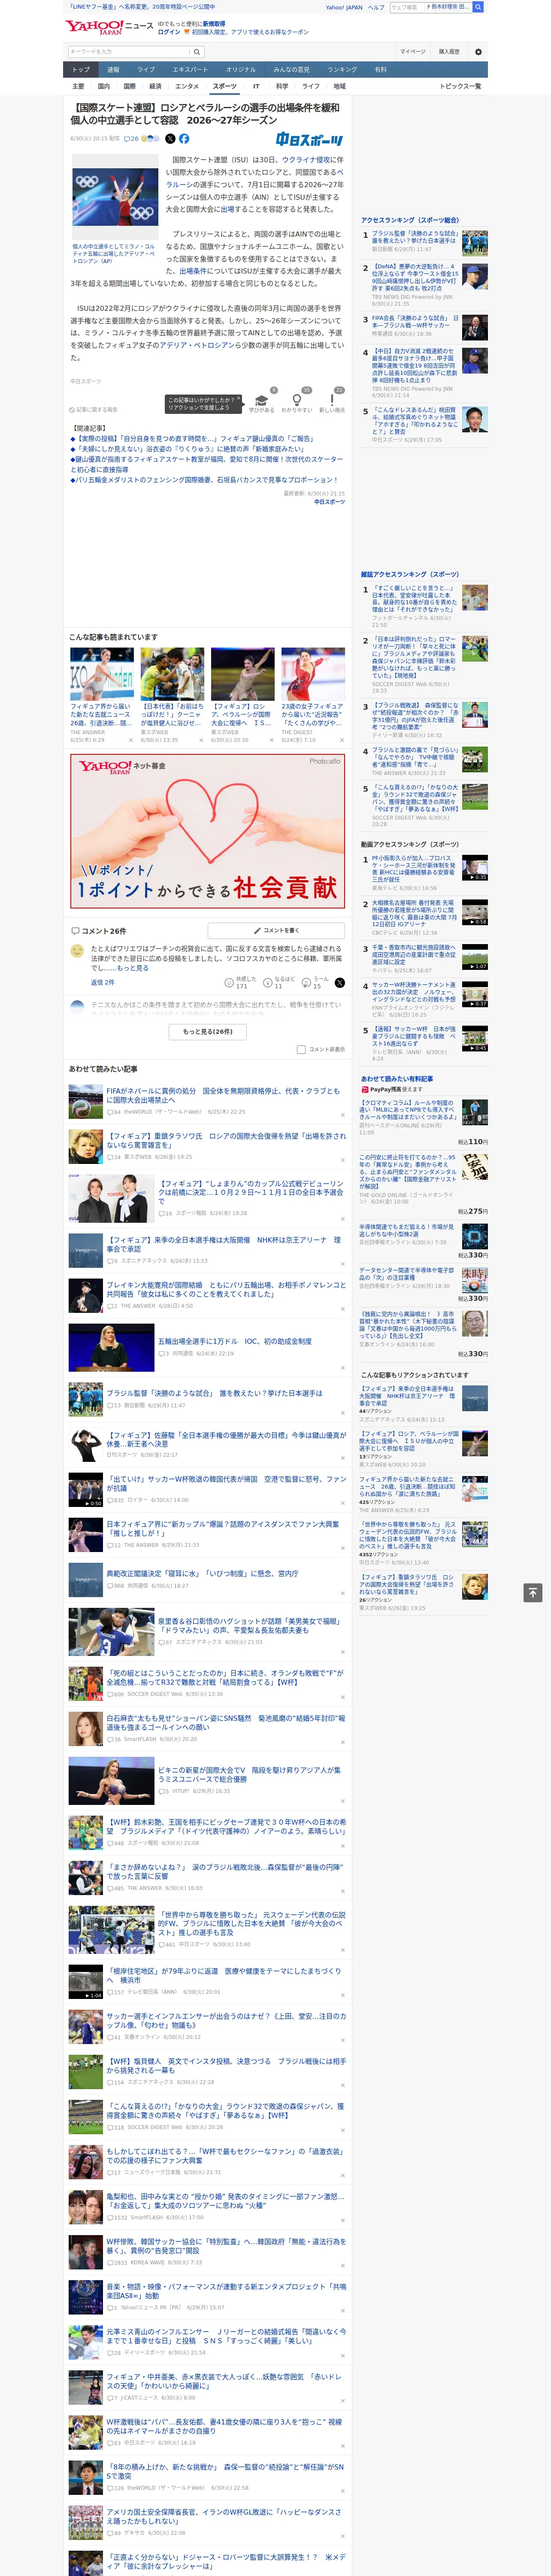Open the 新規取得 ID link

(214, 23)
